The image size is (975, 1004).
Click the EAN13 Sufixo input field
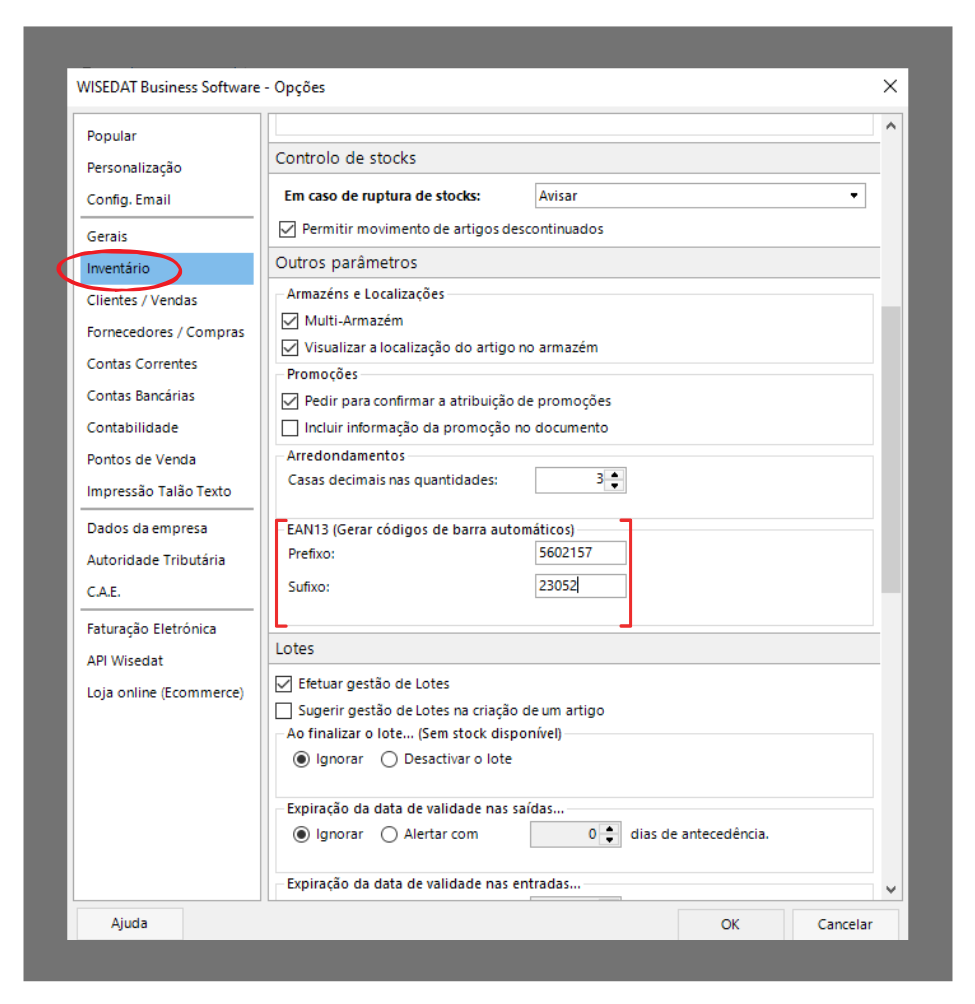pyautogui.click(x=580, y=586)
